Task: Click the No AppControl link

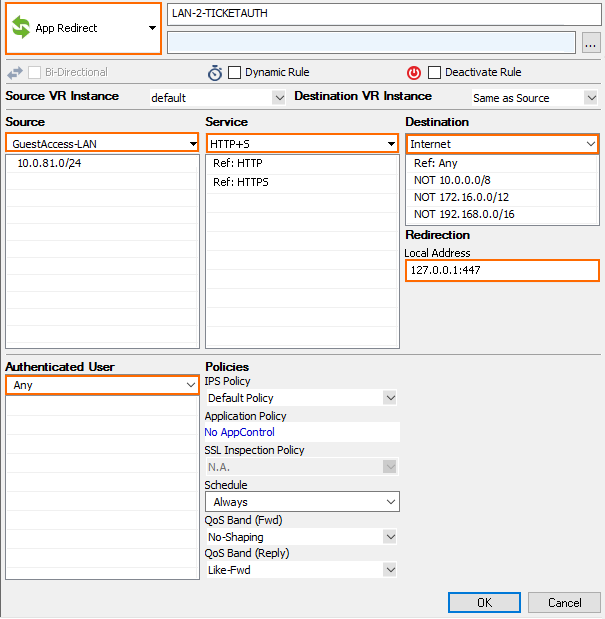Action: click(239, 432)
